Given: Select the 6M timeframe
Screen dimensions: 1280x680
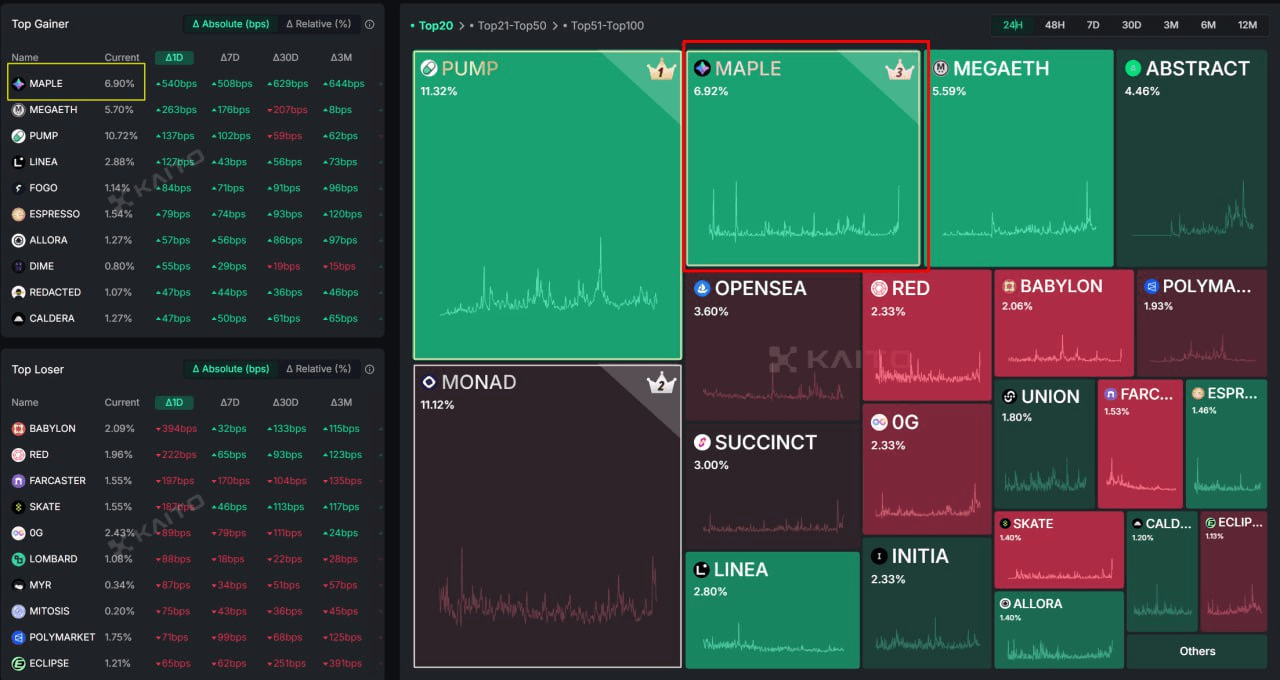Looking at the screenshot, I should point(1208,25).
